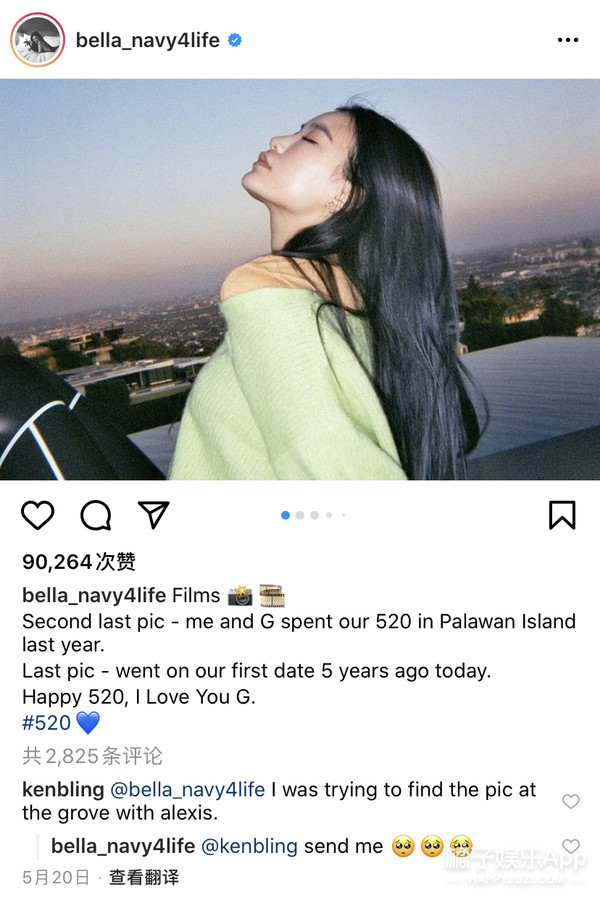Tap the 查看翻译 translation link
The height and width of the screenshot is (900, 600).
click(x=144, y=877)
